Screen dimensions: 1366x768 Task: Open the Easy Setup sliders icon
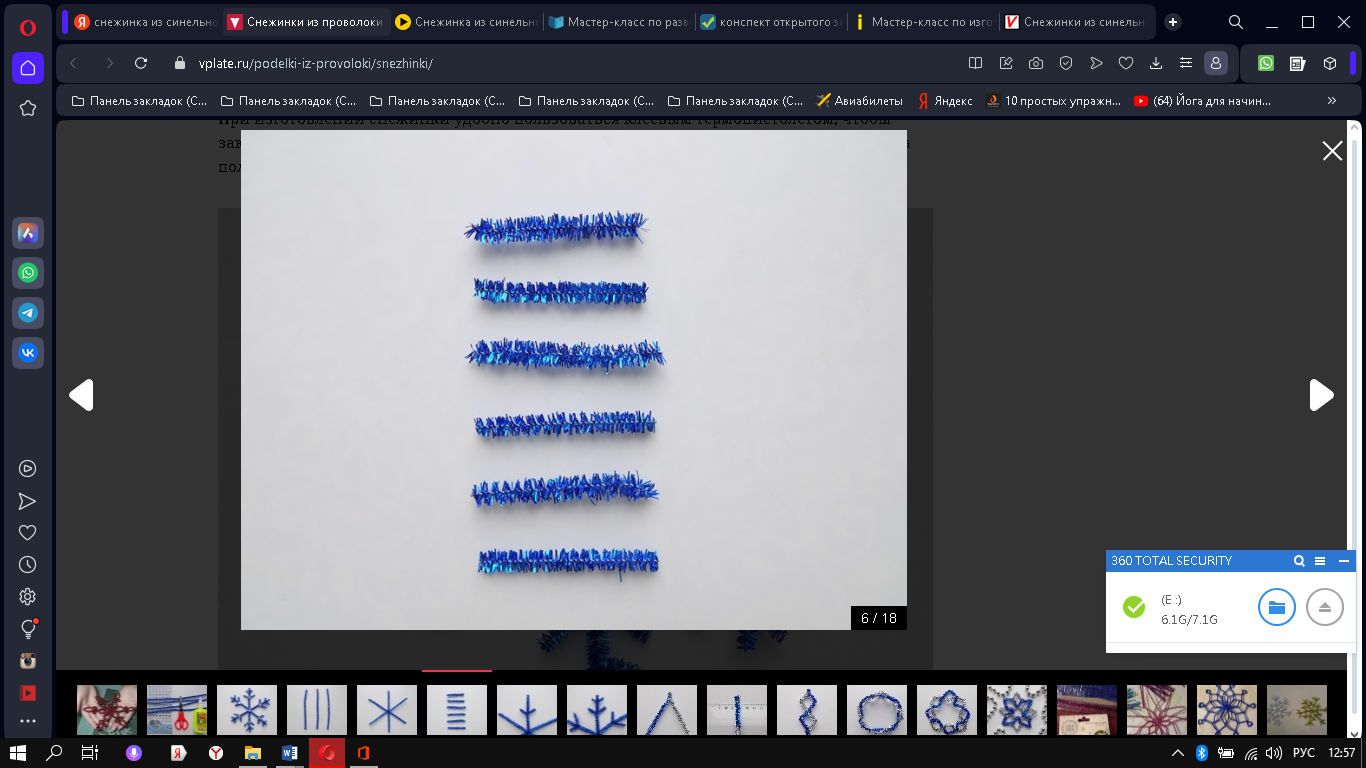[x=1186, y=63]
